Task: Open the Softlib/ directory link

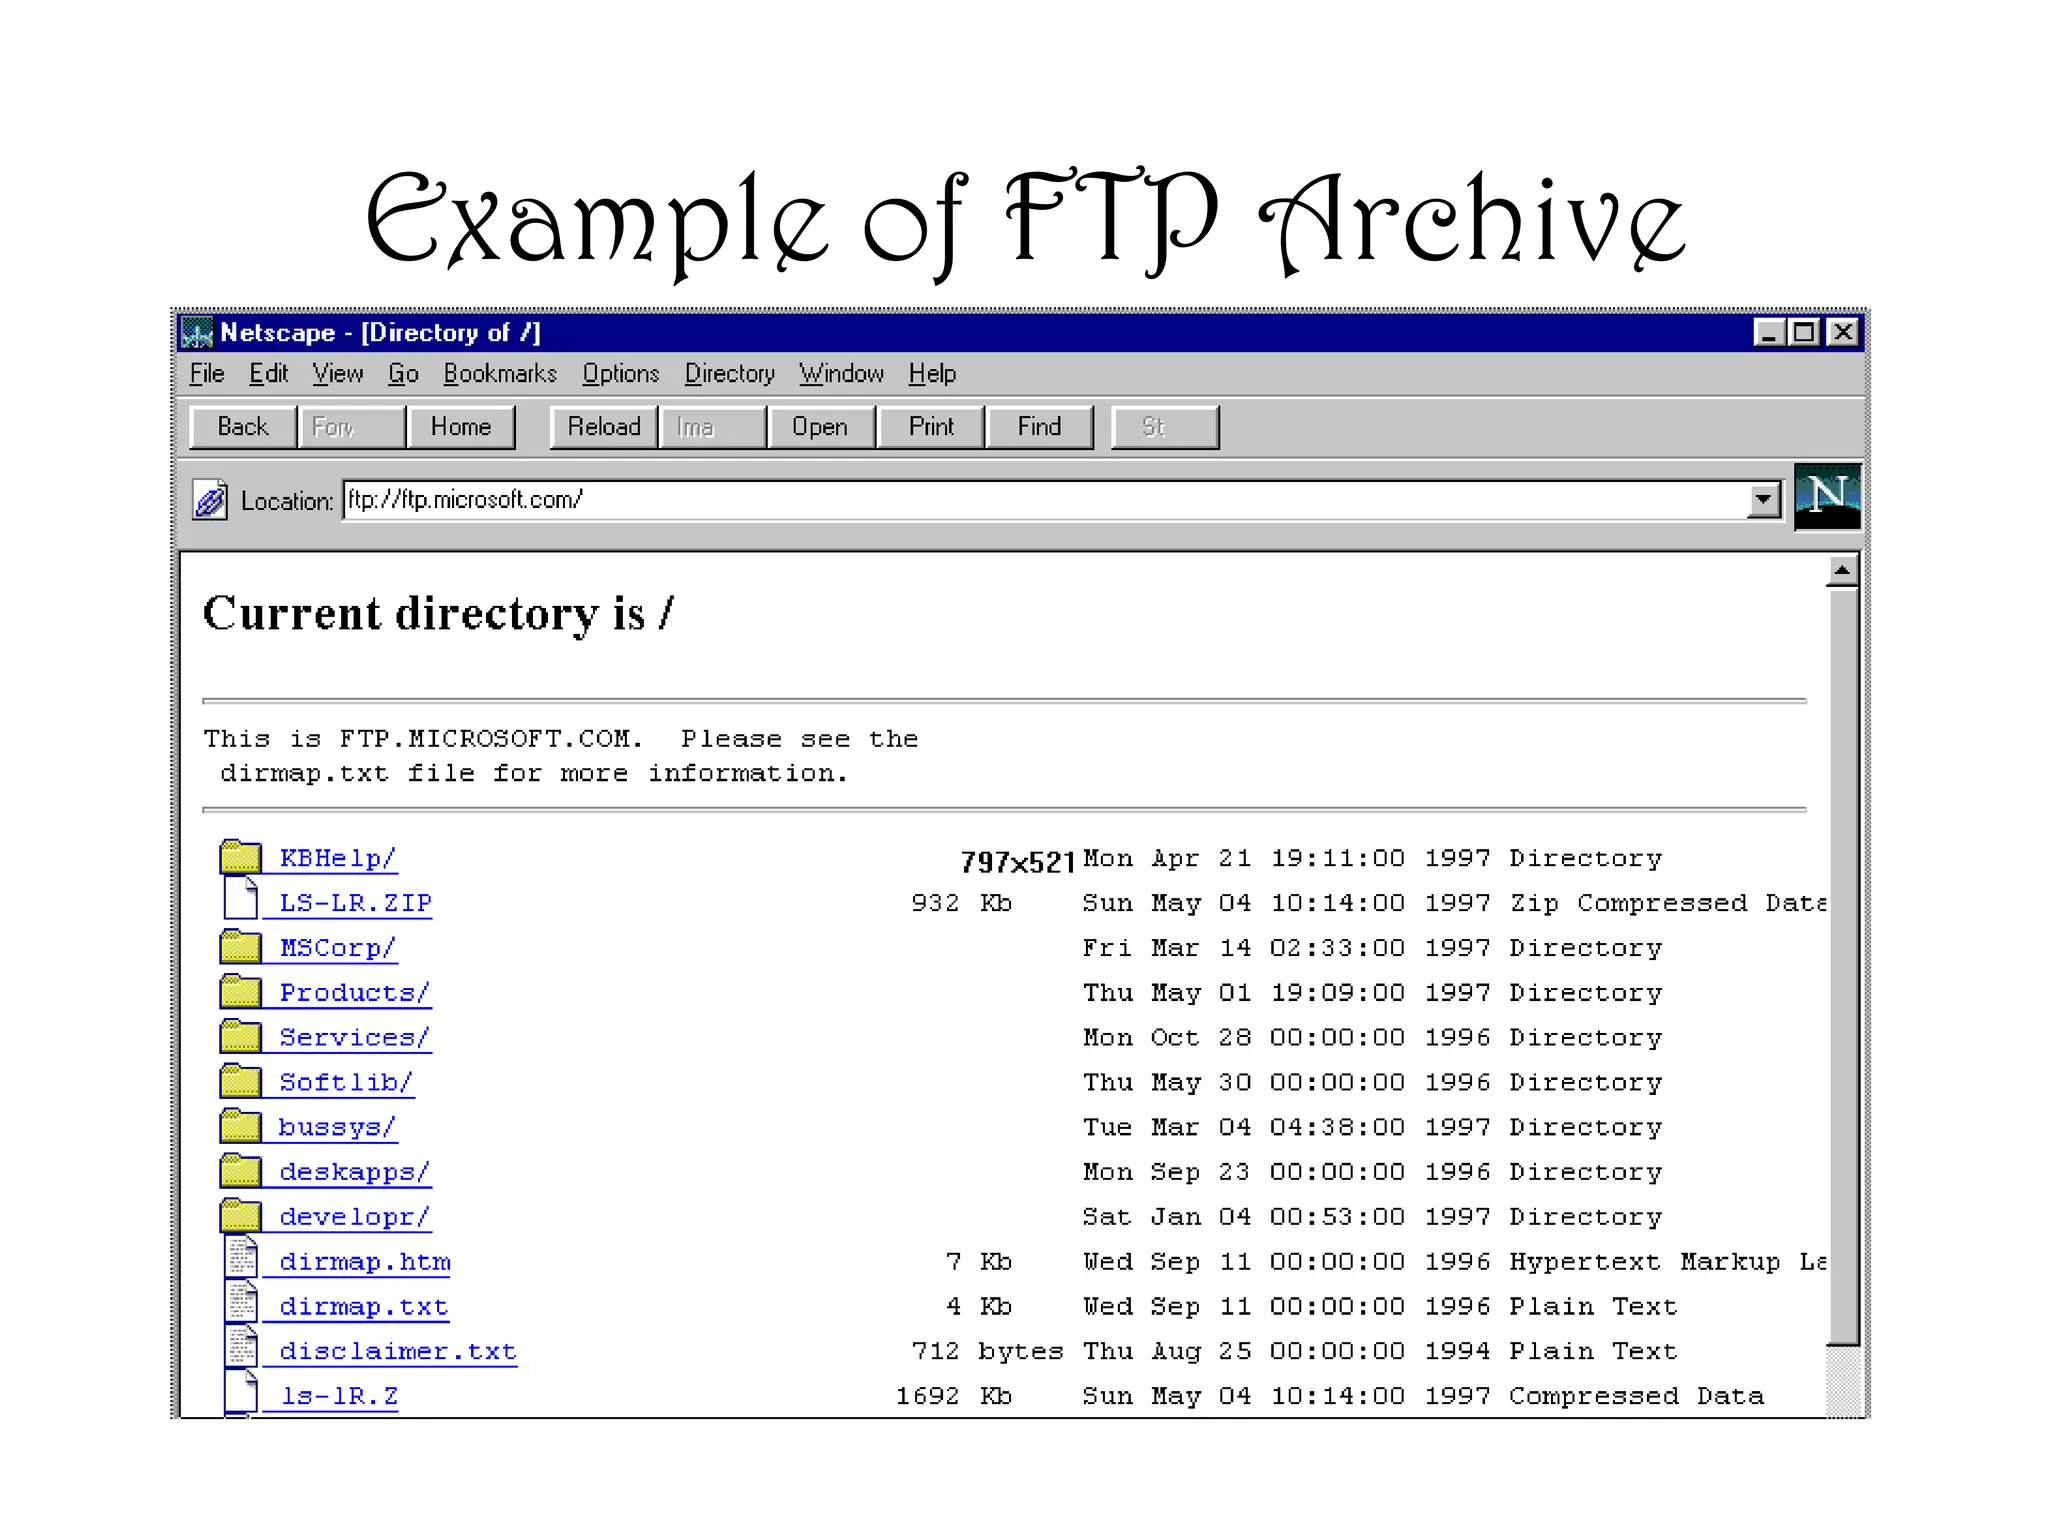Action: [345, 1083]
